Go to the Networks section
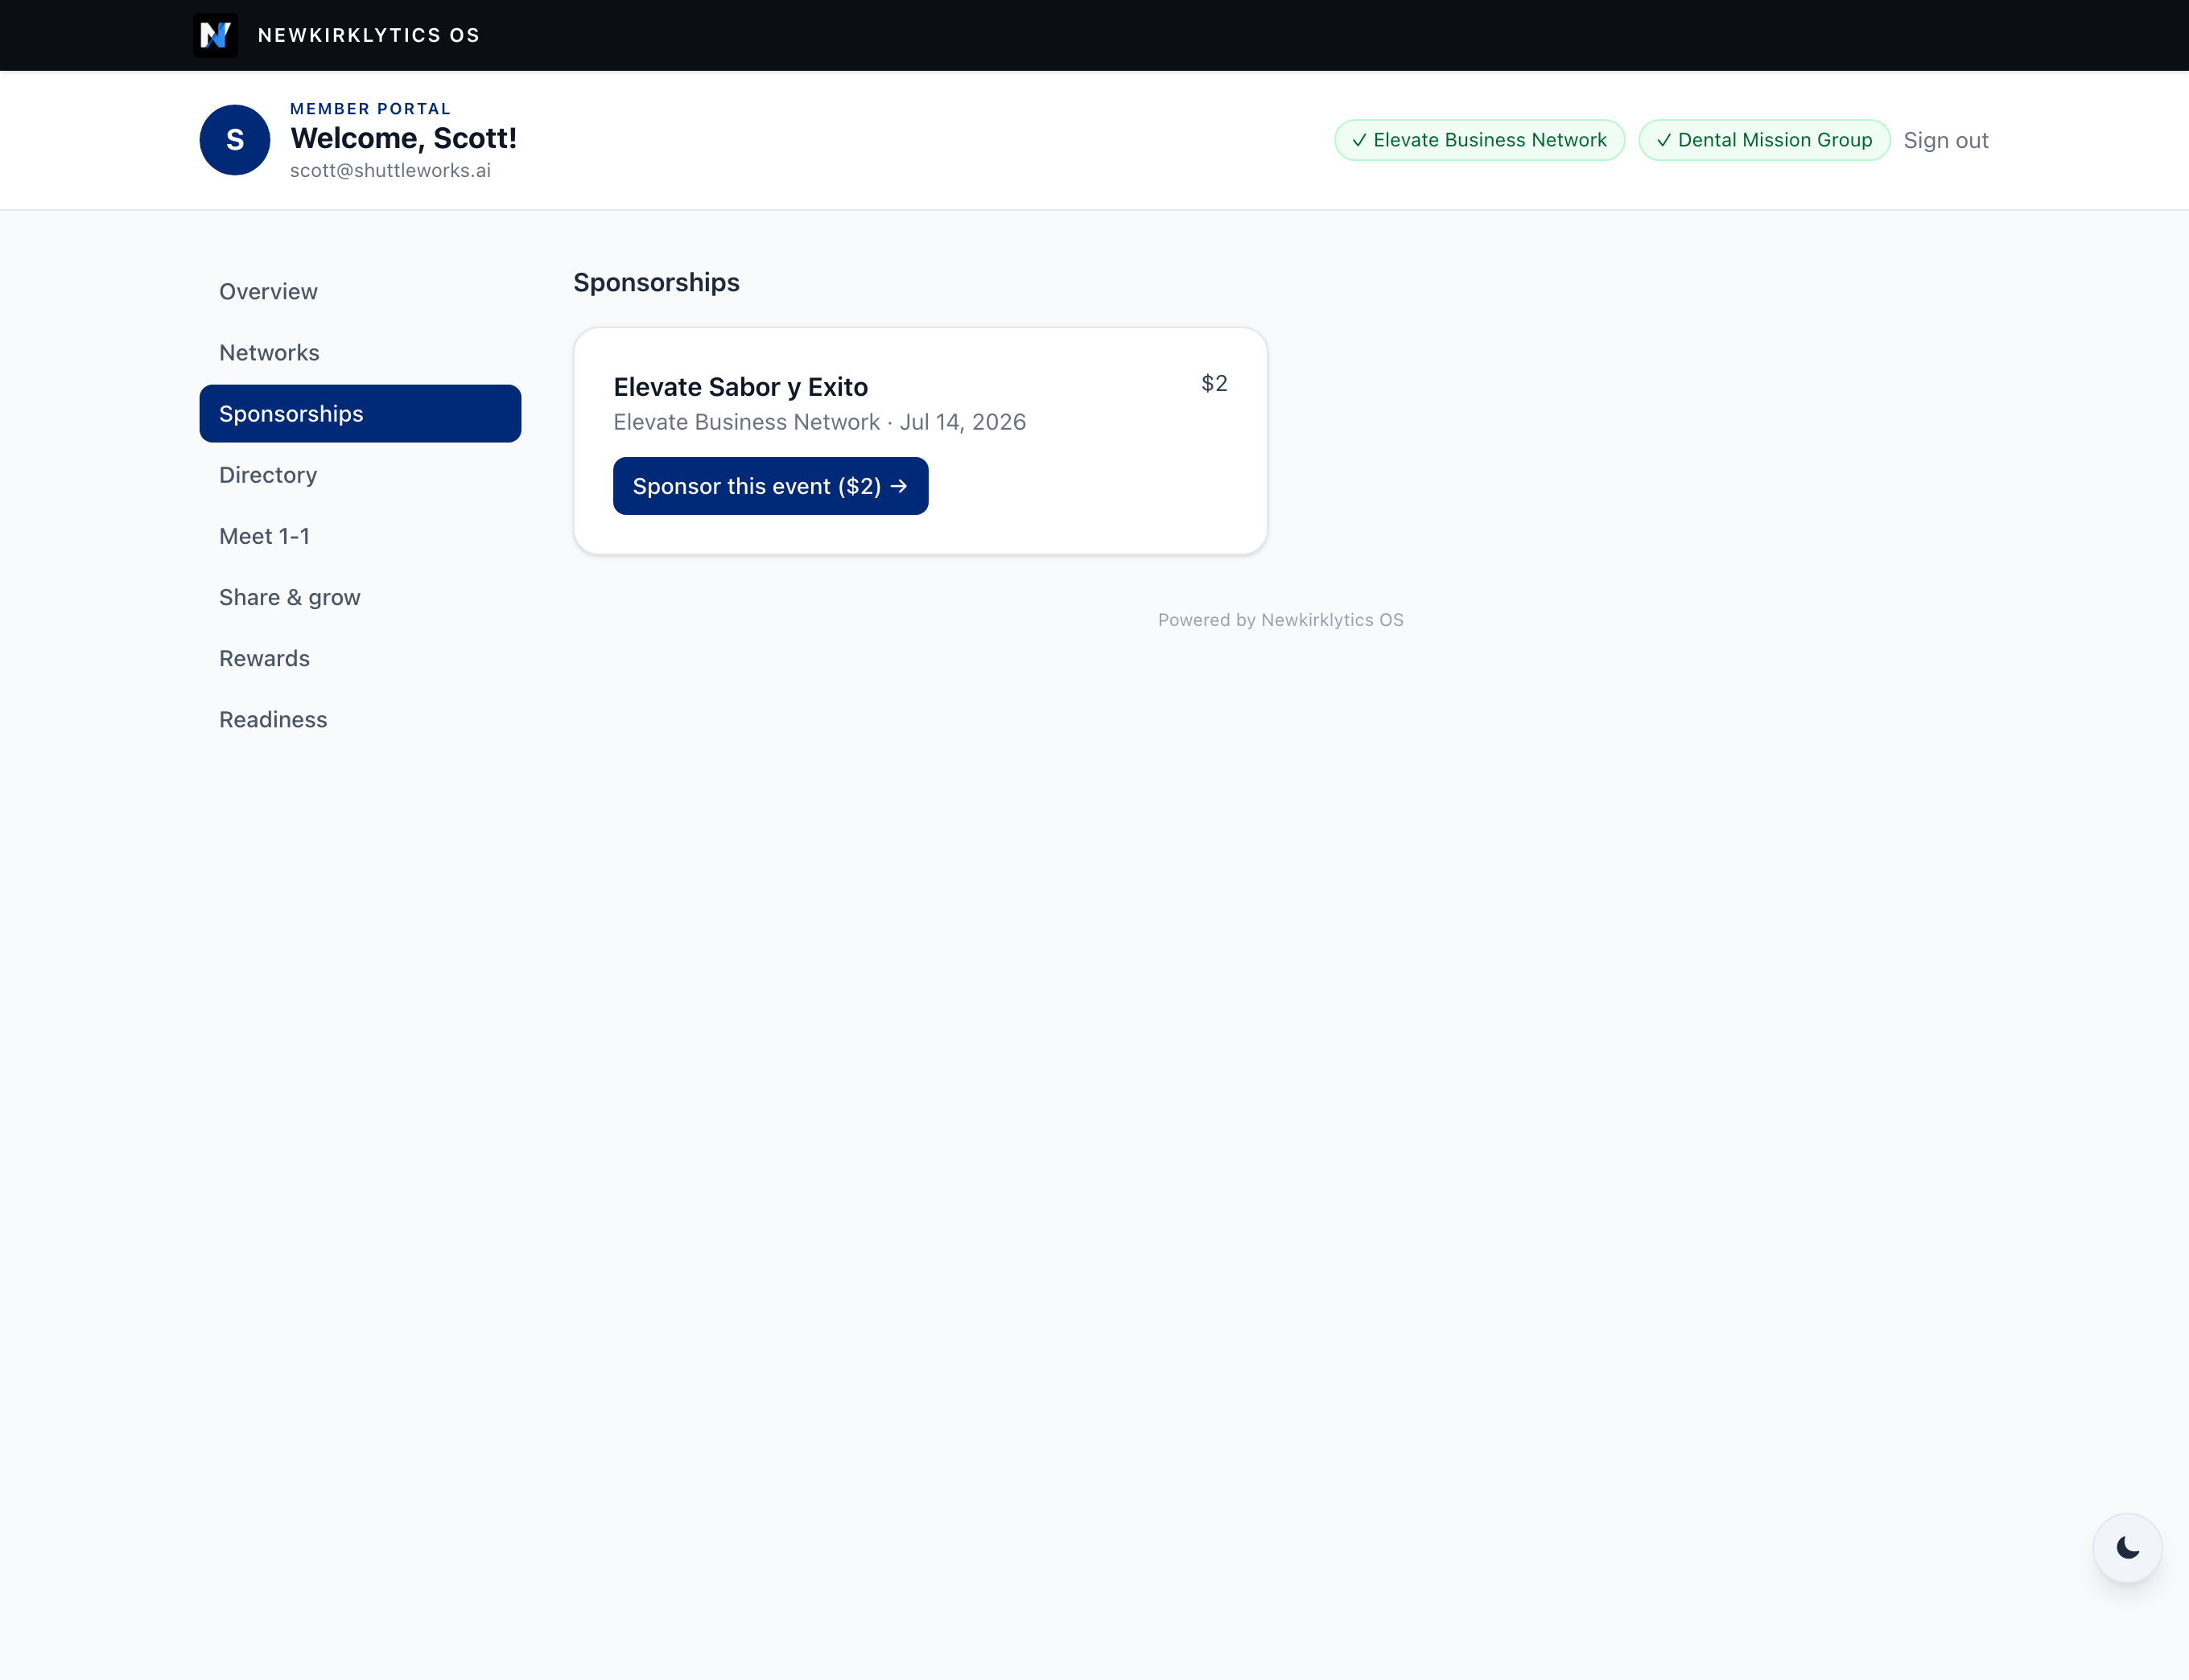This screenshot has height=1680, width=2189. (360, 352)
